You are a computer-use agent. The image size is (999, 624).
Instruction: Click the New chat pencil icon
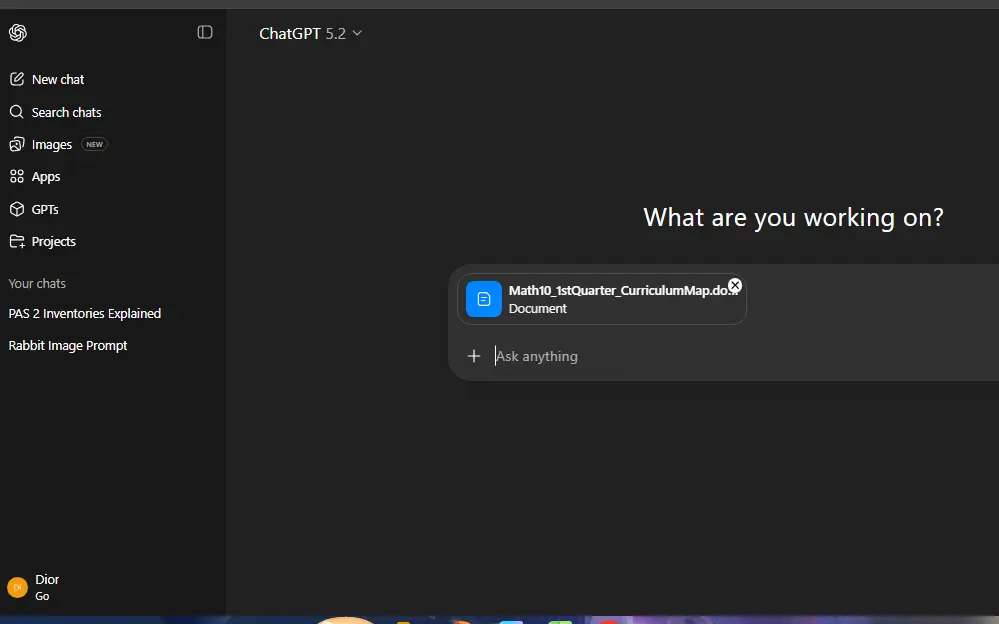pos(17,79)
